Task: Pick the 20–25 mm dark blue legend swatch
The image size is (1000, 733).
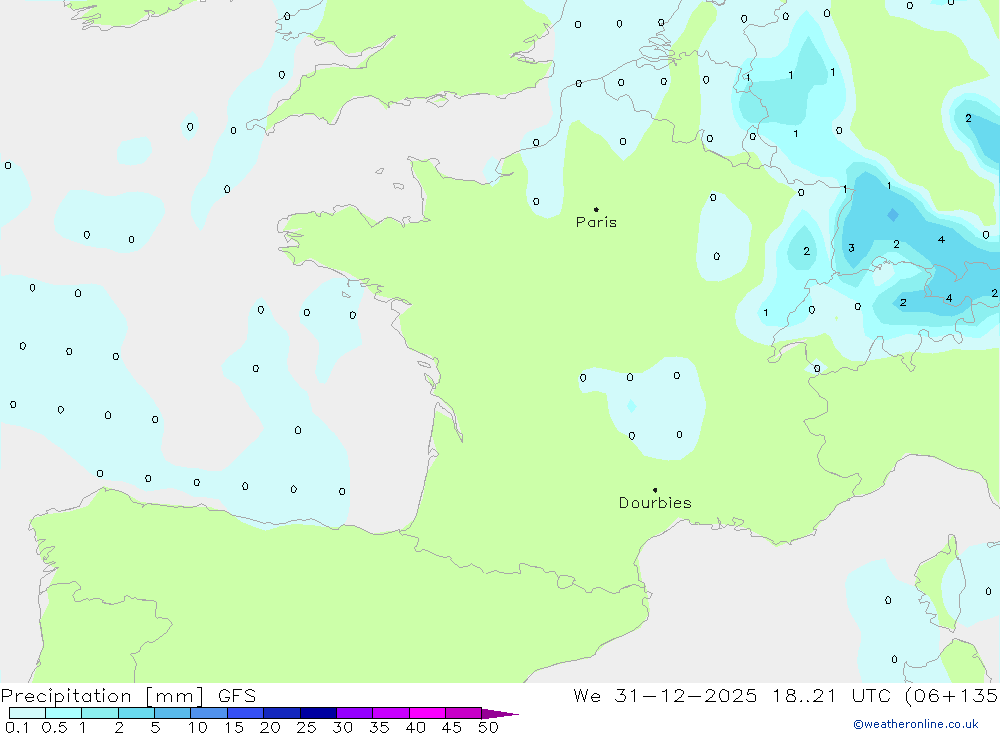Action: 282,713
